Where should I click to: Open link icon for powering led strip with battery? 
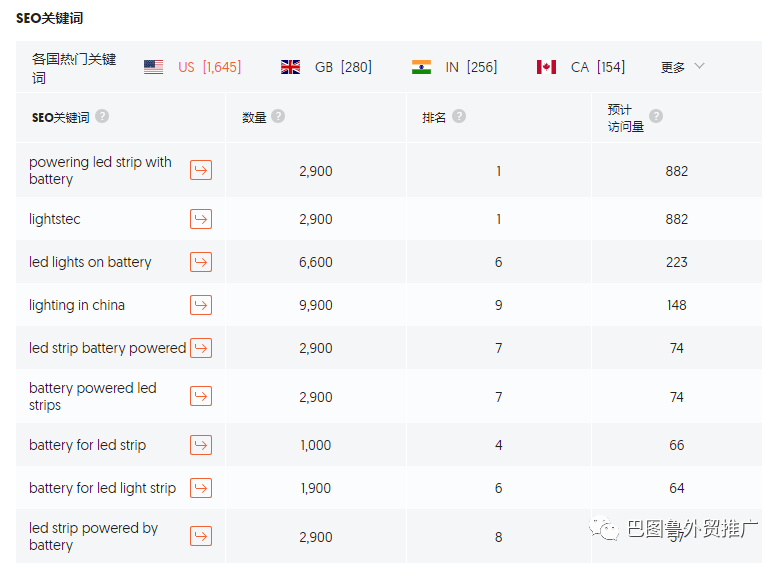(201, 170)
